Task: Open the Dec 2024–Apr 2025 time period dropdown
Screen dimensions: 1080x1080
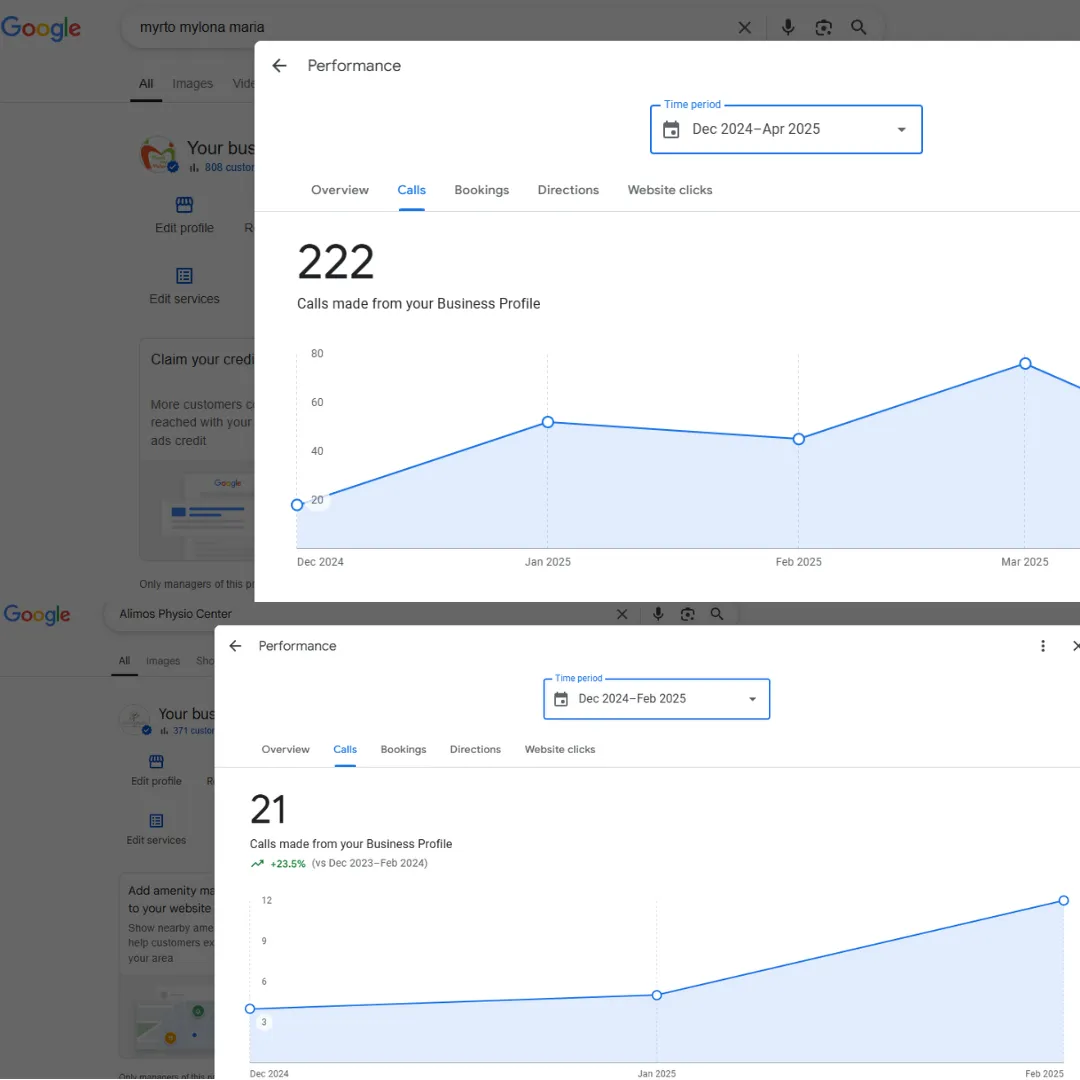Action: pos(786,129)
